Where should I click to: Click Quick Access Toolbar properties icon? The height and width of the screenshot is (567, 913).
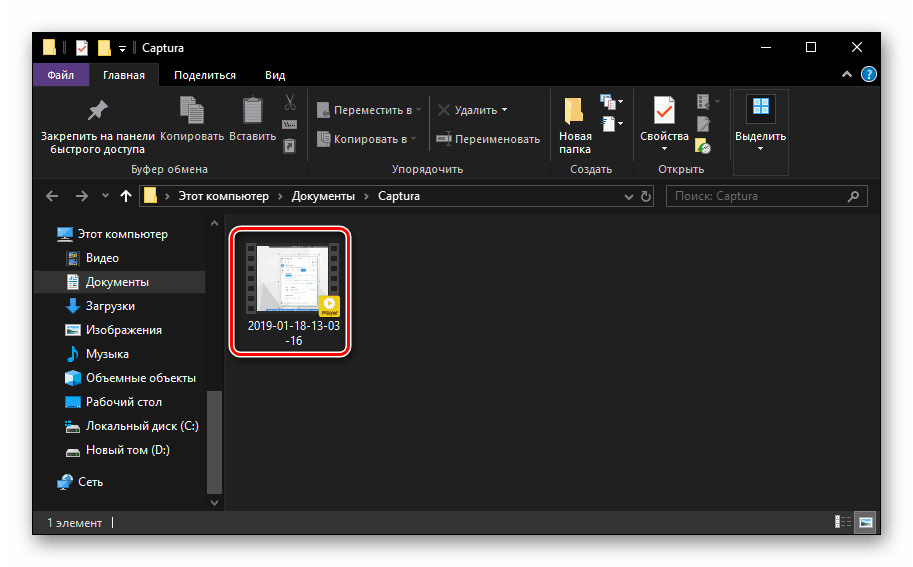point(82,48)
